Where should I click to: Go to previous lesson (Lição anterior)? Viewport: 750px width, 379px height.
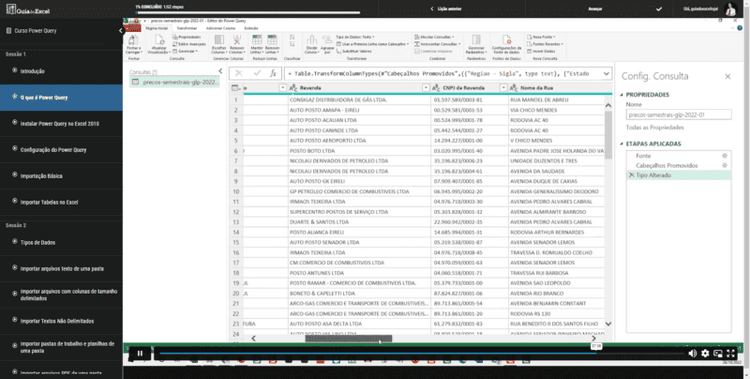tap(445, 9)
